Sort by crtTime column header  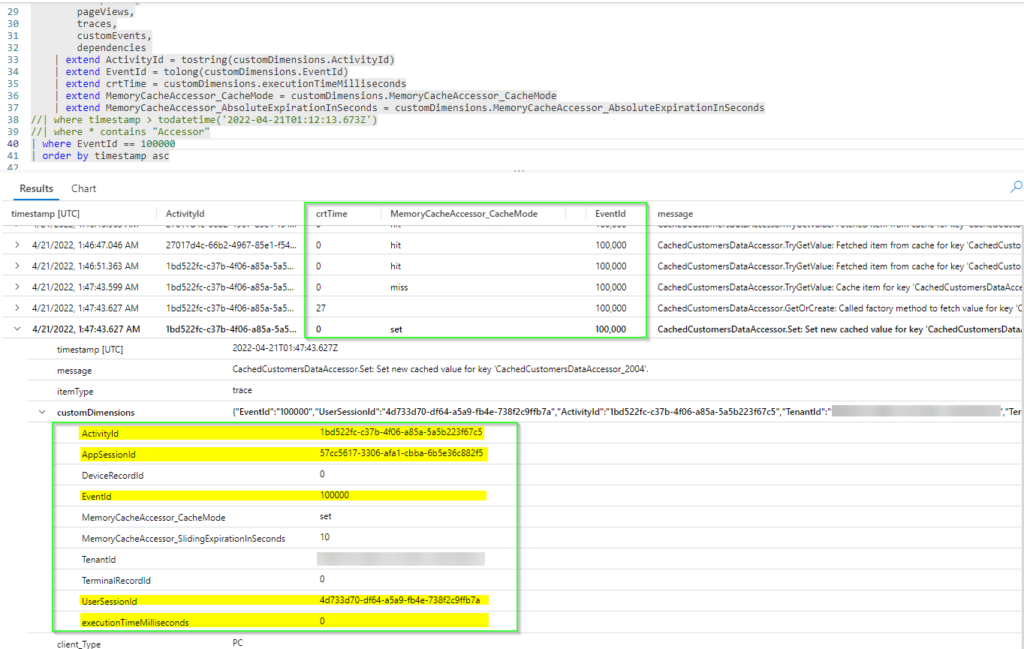coord(332,214)
